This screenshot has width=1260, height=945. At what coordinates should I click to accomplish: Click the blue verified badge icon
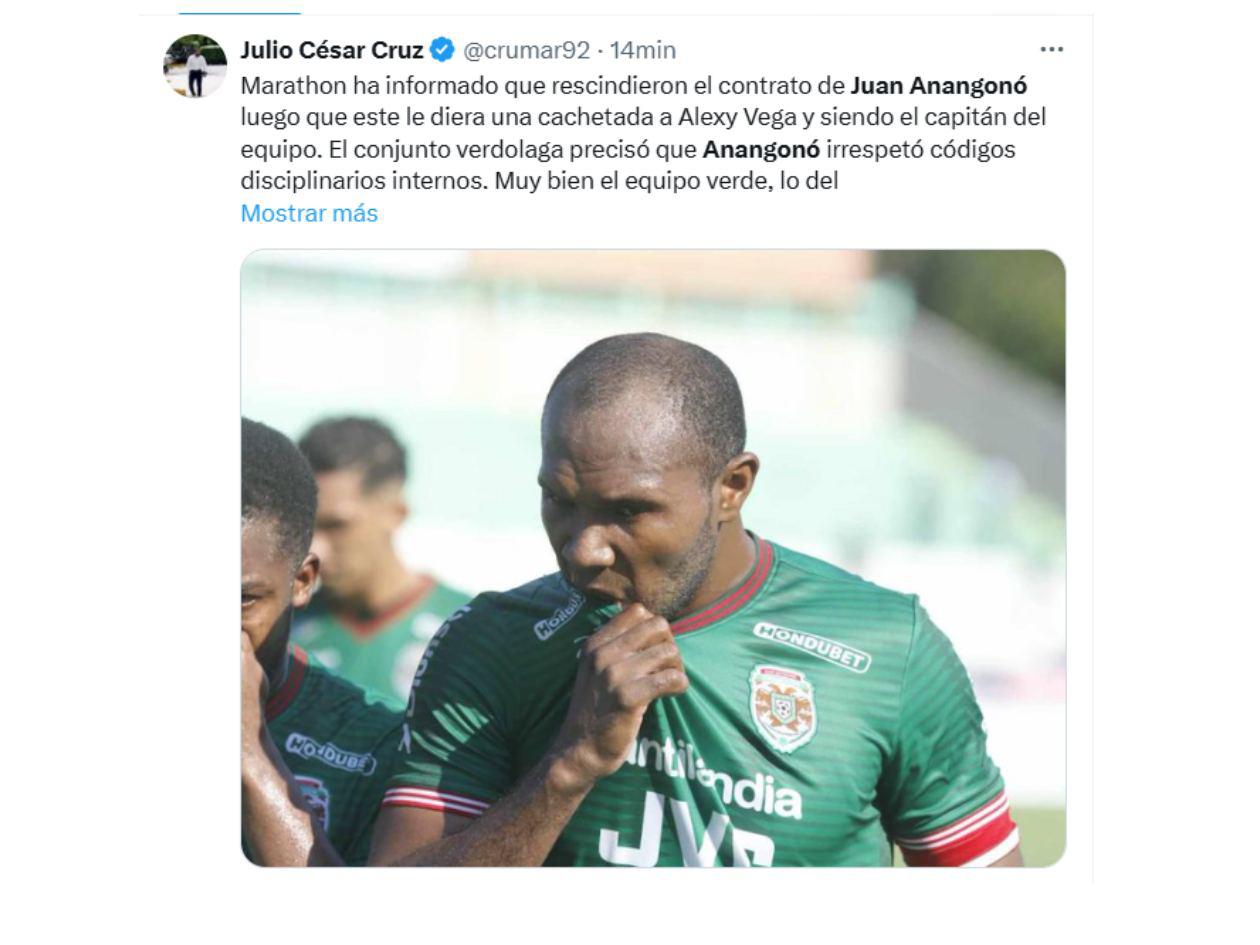click(442, 49)
